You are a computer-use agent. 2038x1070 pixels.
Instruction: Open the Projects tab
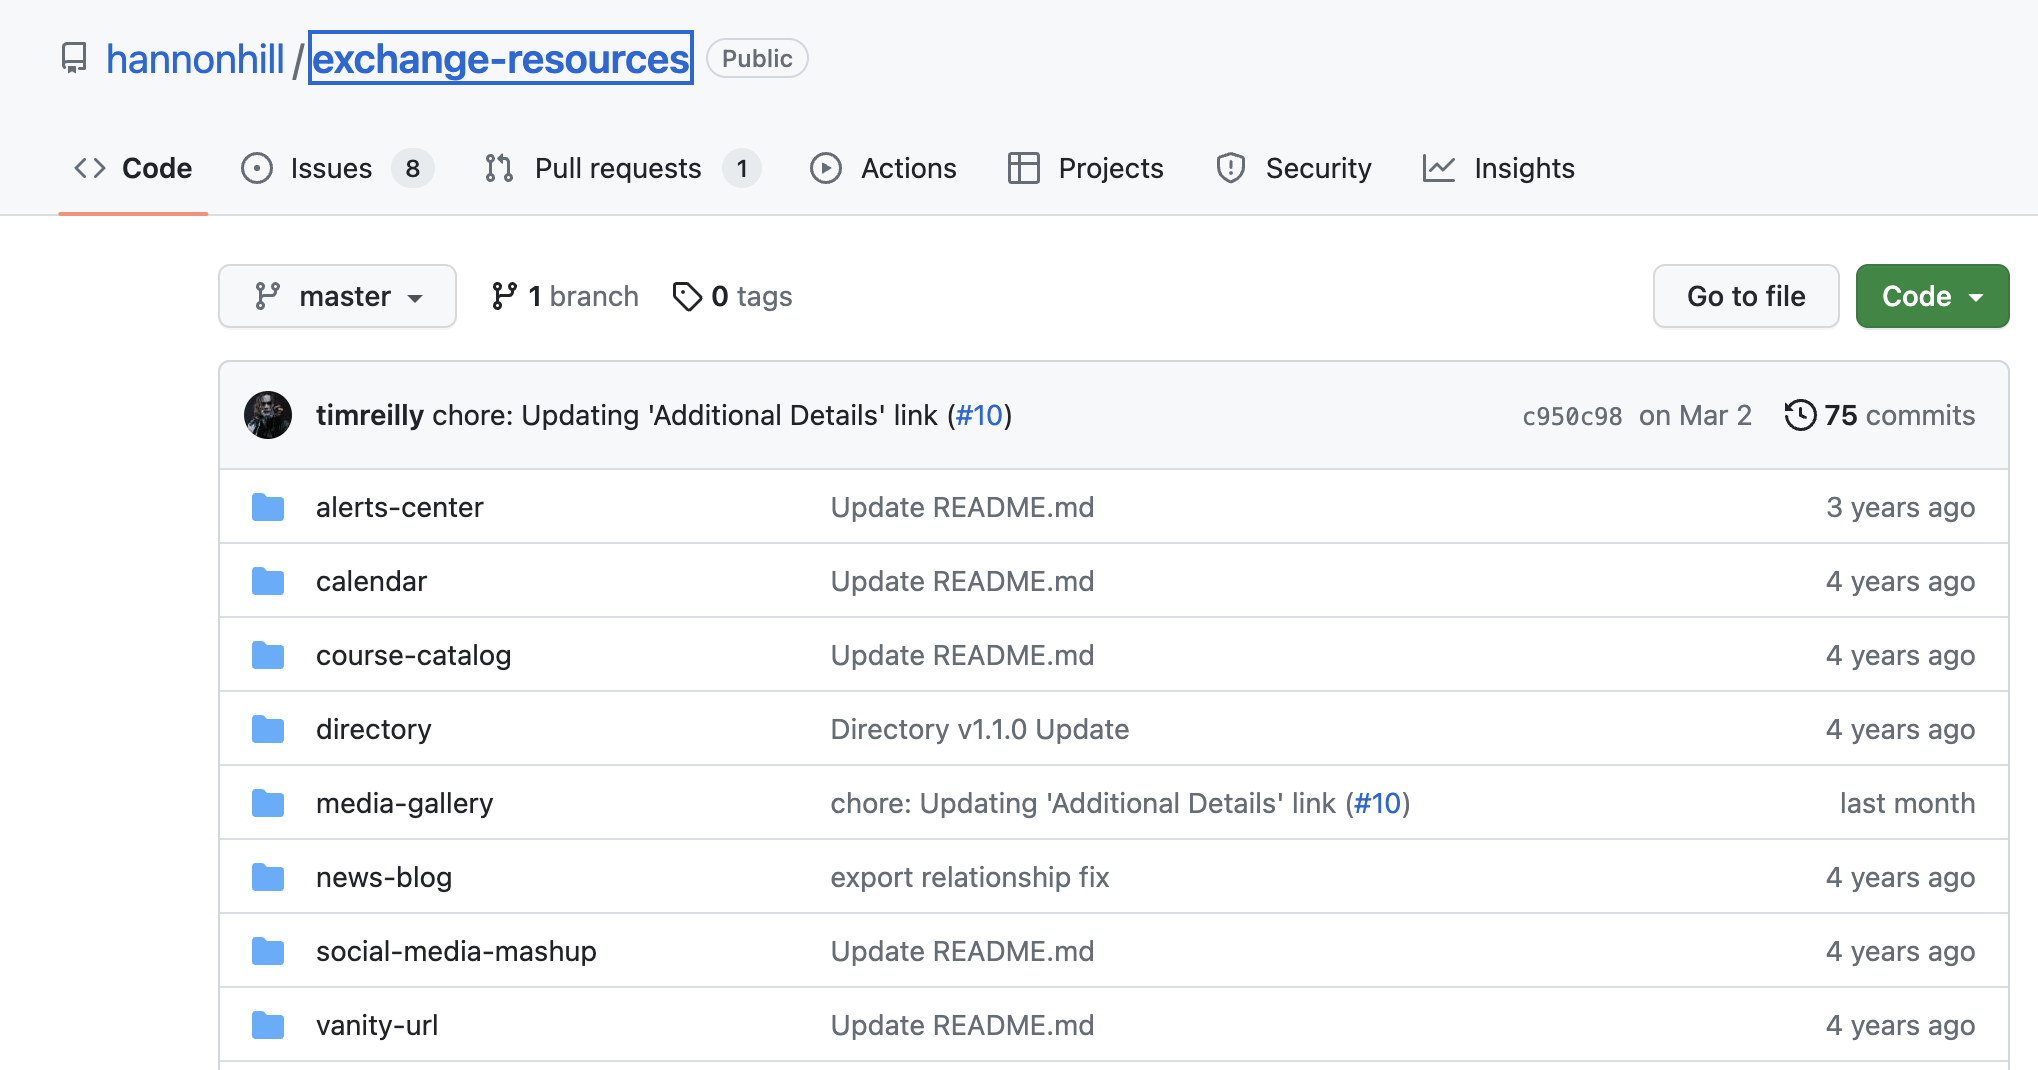tap(1086, 168)
